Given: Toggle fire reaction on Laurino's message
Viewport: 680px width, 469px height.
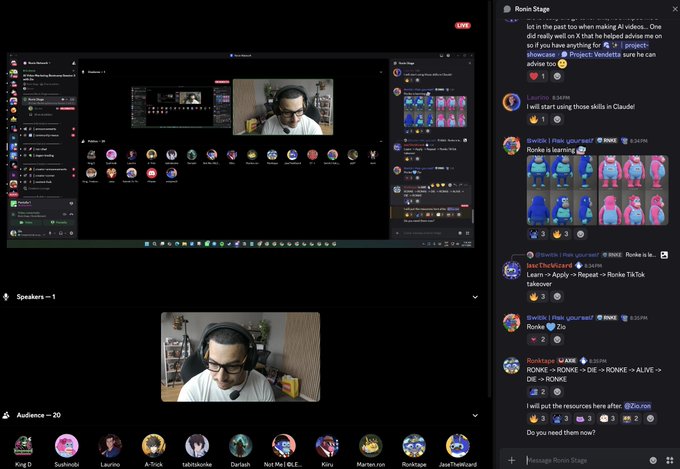Looking at the screenshot, I should point(537,119).
